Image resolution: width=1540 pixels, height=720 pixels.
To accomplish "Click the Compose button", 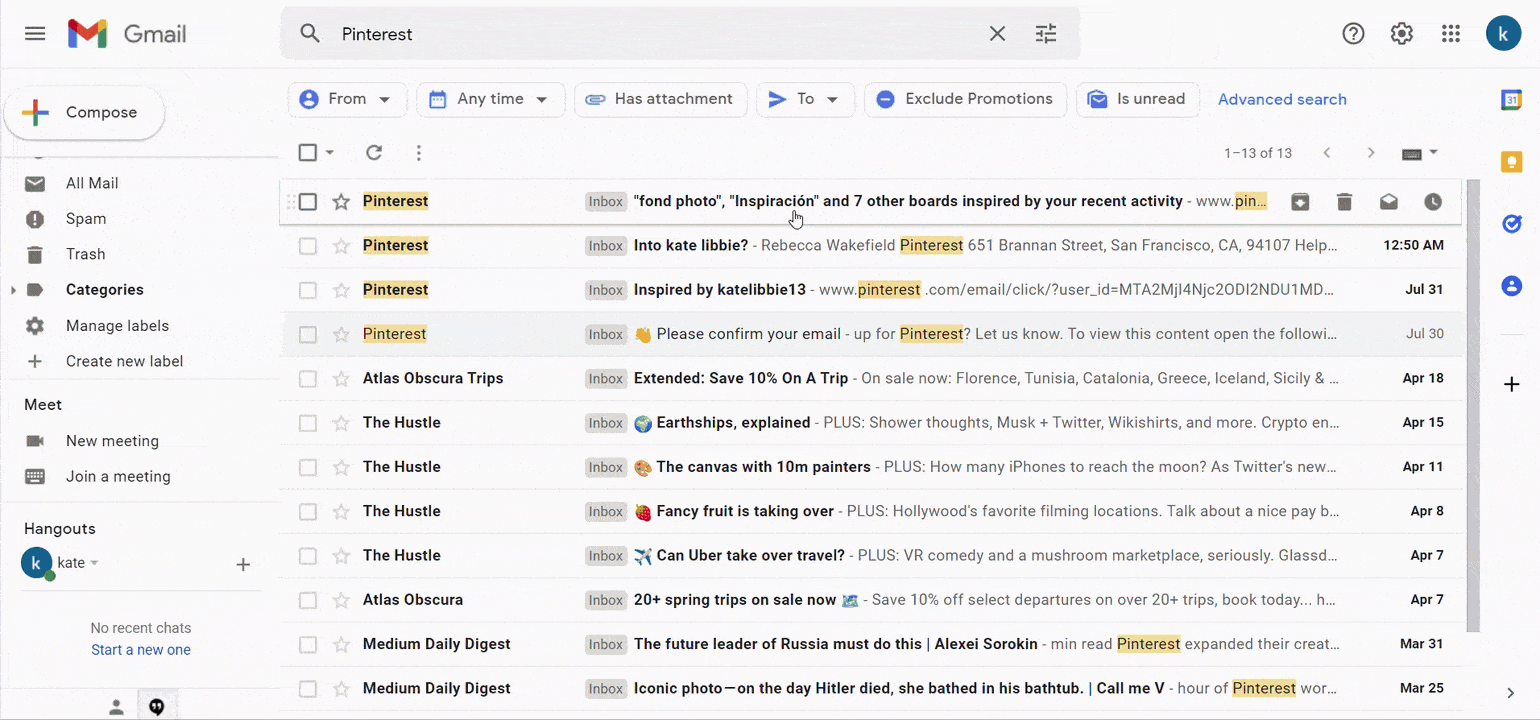I will pos(84,113).
